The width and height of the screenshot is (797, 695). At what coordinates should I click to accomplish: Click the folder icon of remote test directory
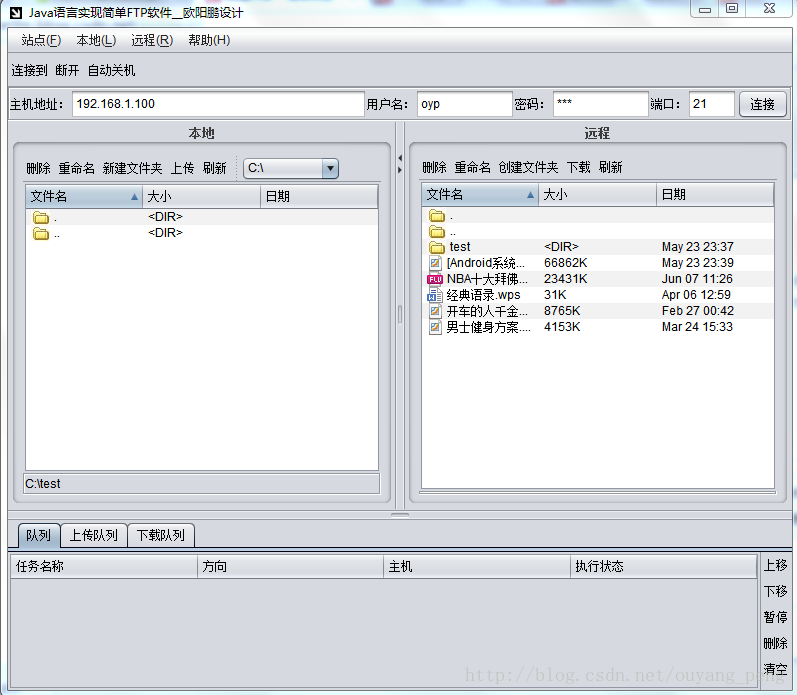pyautogui.click(x=437, y=247)
